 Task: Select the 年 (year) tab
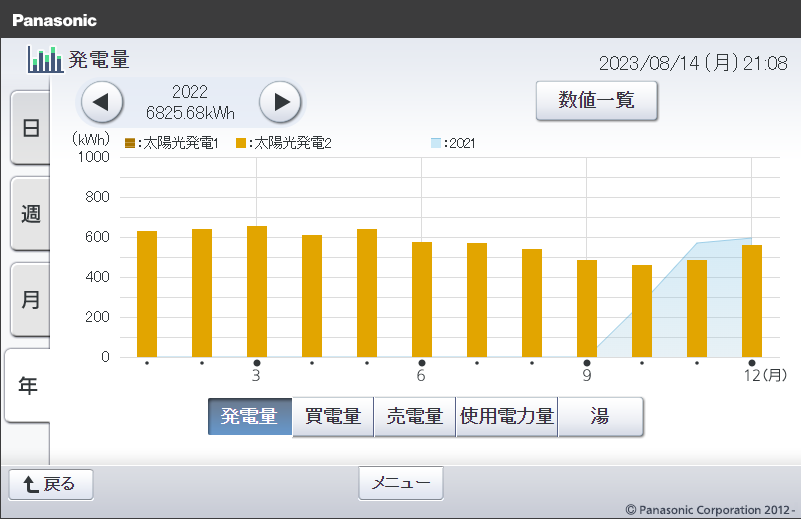pyautogui.click(x=28, y=385)
